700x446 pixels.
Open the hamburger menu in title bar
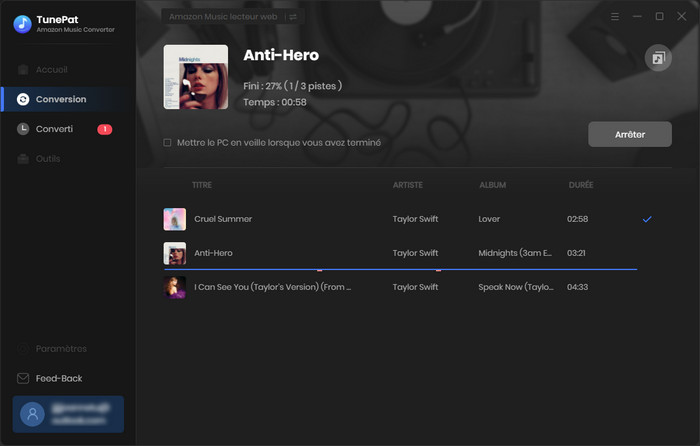[x=614, y=17]
